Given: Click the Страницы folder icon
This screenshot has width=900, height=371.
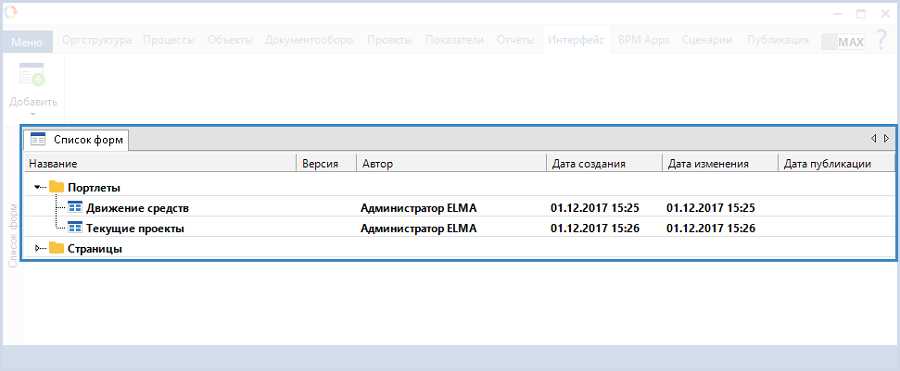Looking at the screenshot, I should tap(56, 249).
